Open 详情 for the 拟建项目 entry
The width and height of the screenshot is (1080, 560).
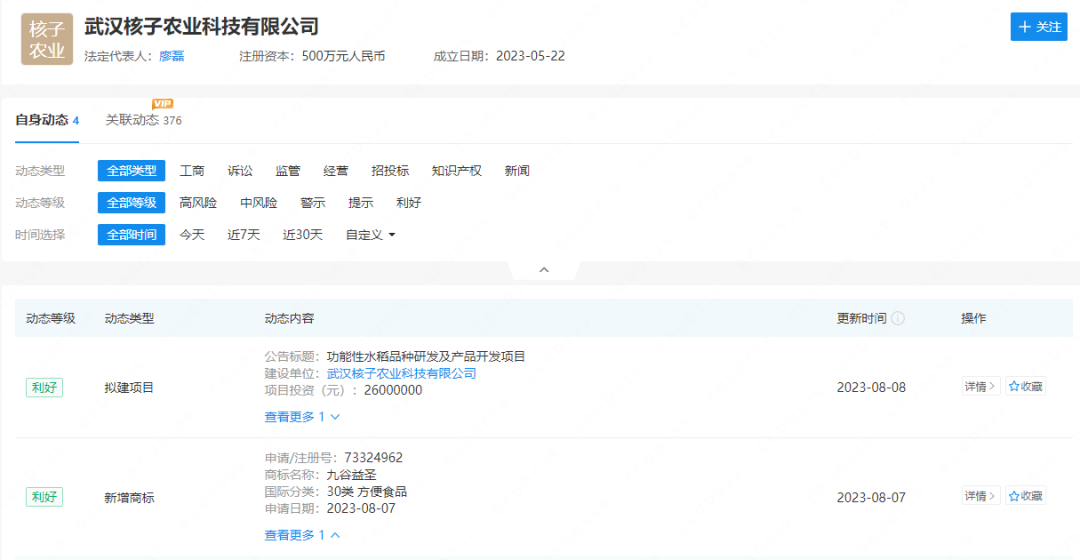(980, 387)
